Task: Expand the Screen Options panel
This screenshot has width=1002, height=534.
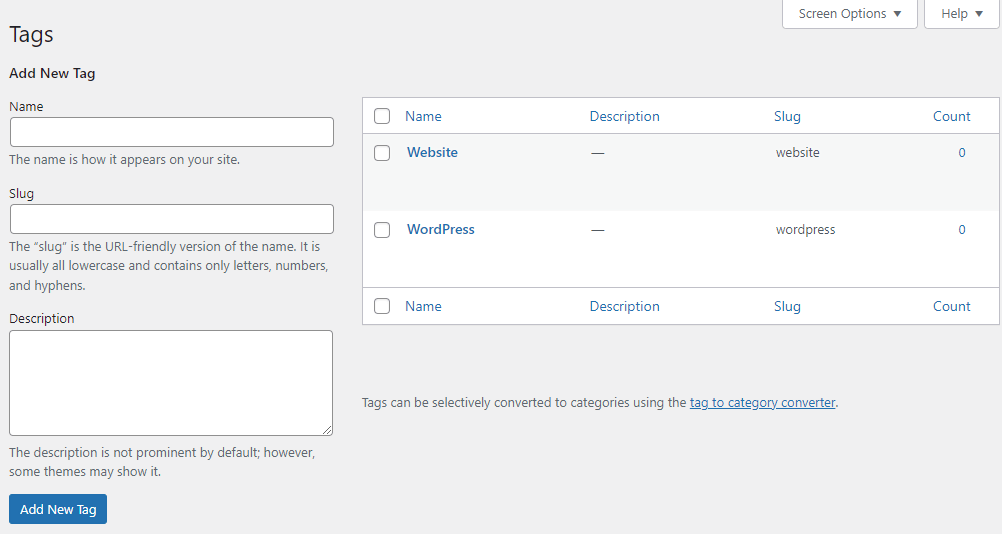Action: pos(849,14)
